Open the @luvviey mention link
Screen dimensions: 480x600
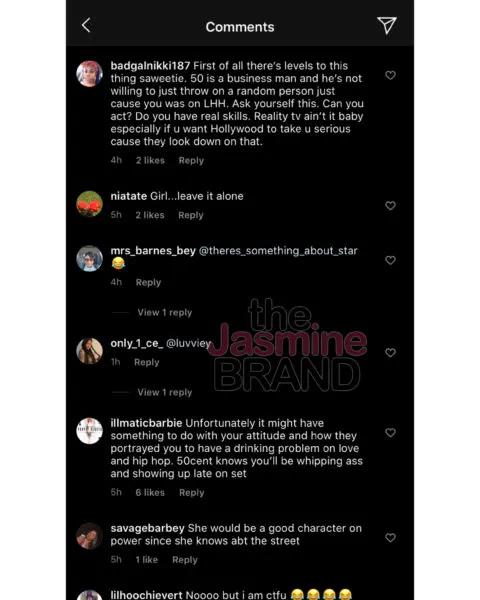coord(188,344)
